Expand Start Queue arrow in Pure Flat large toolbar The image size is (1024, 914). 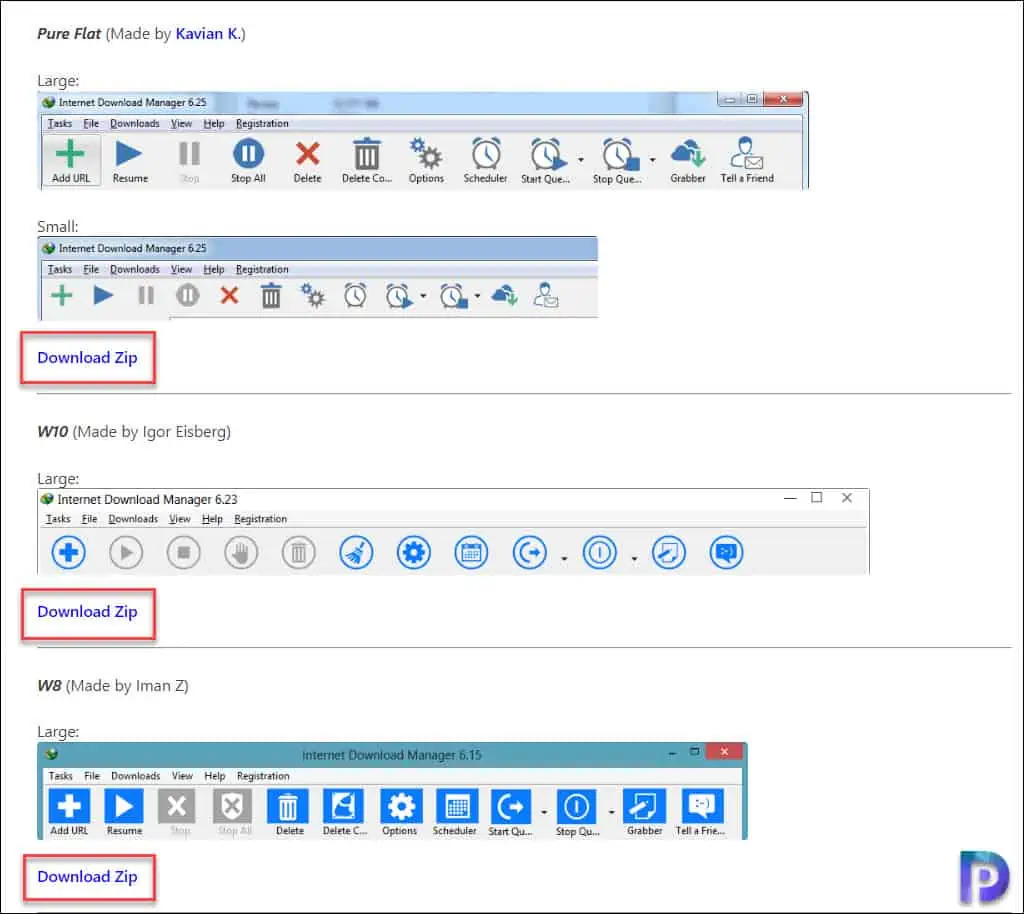tap(581, 160)
